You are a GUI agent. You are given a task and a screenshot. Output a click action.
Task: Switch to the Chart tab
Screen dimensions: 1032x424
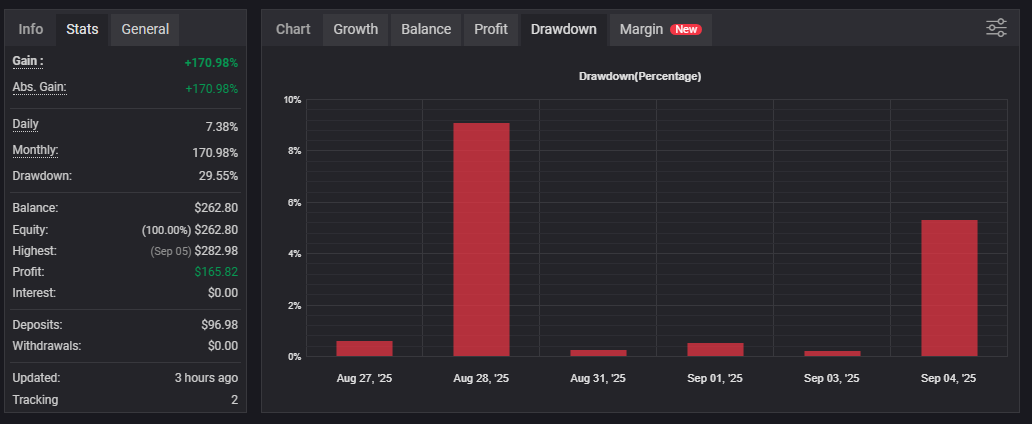293,29
